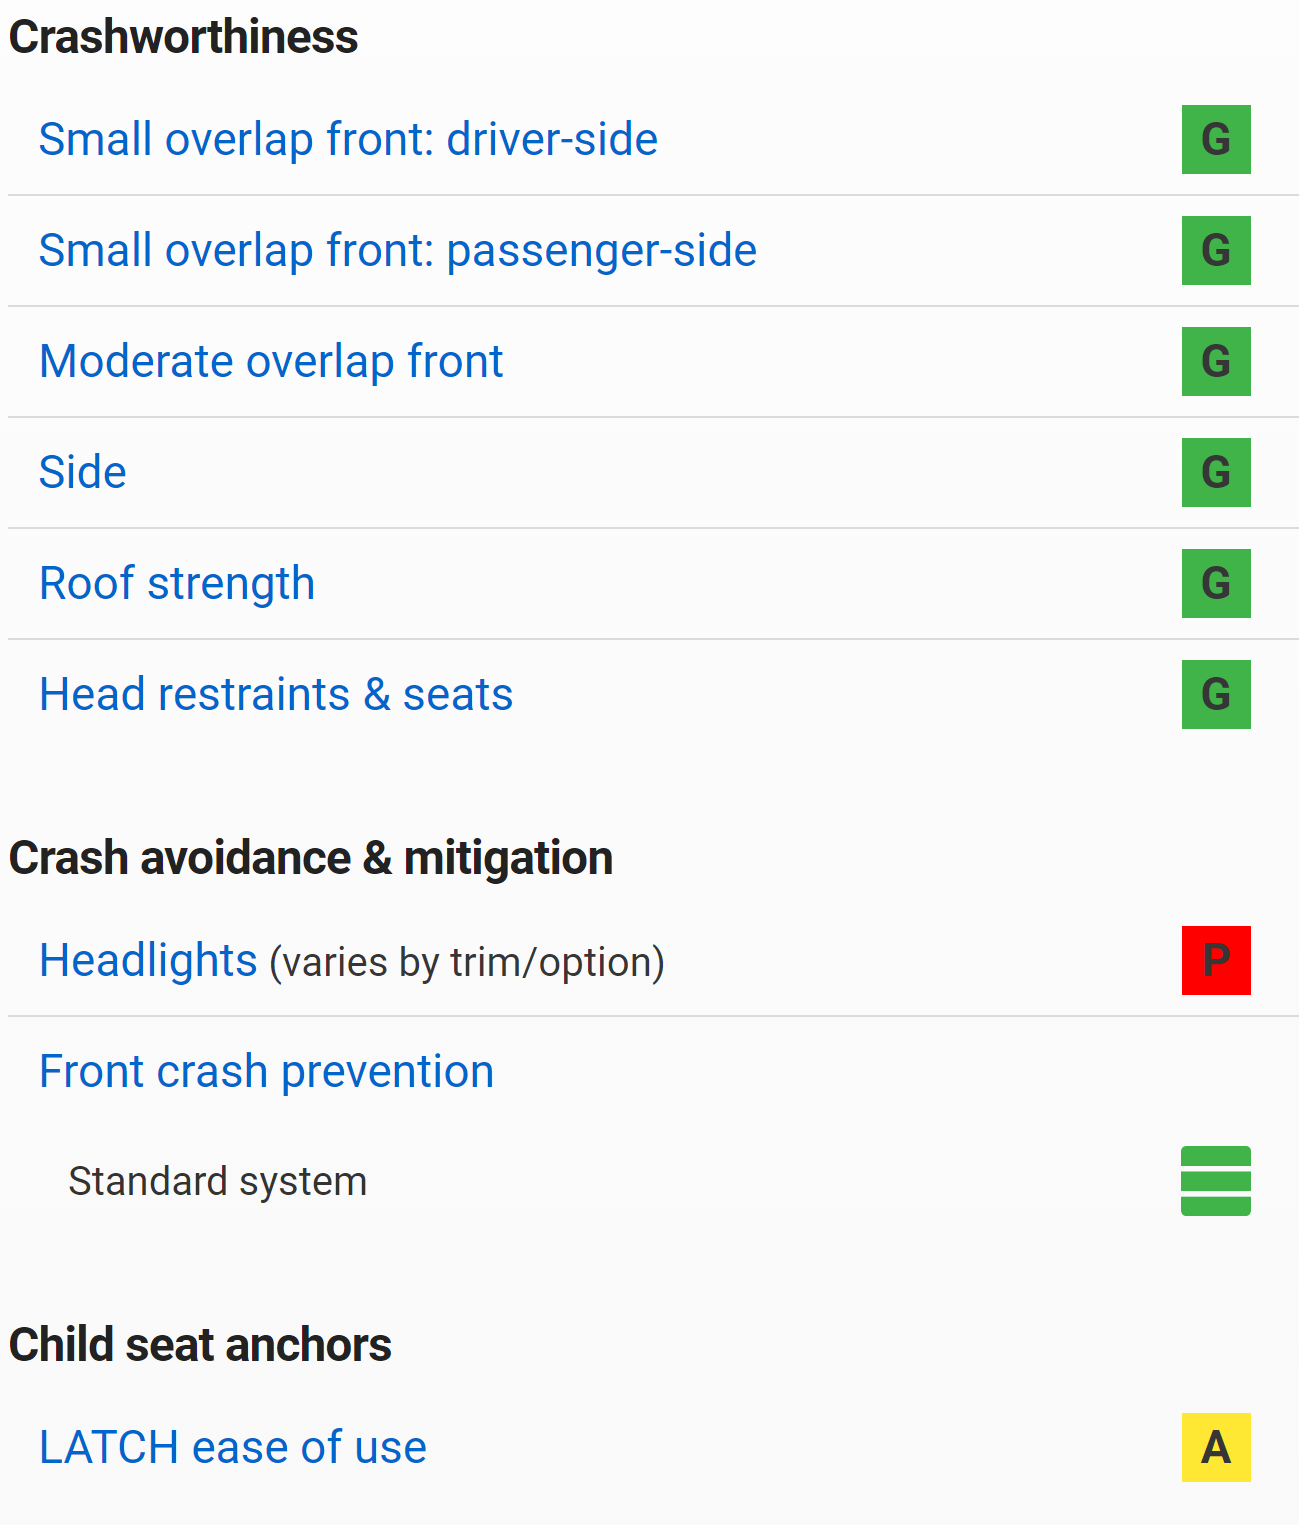Open the Side crash test link
The image size is (1299, 1525).
coord(83,472)
